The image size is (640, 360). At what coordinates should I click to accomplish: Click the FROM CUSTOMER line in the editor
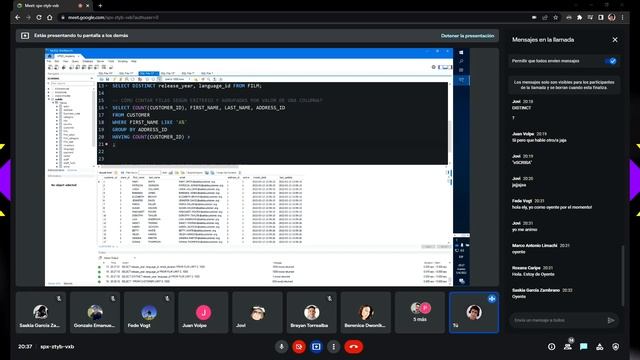click(131, 115)
